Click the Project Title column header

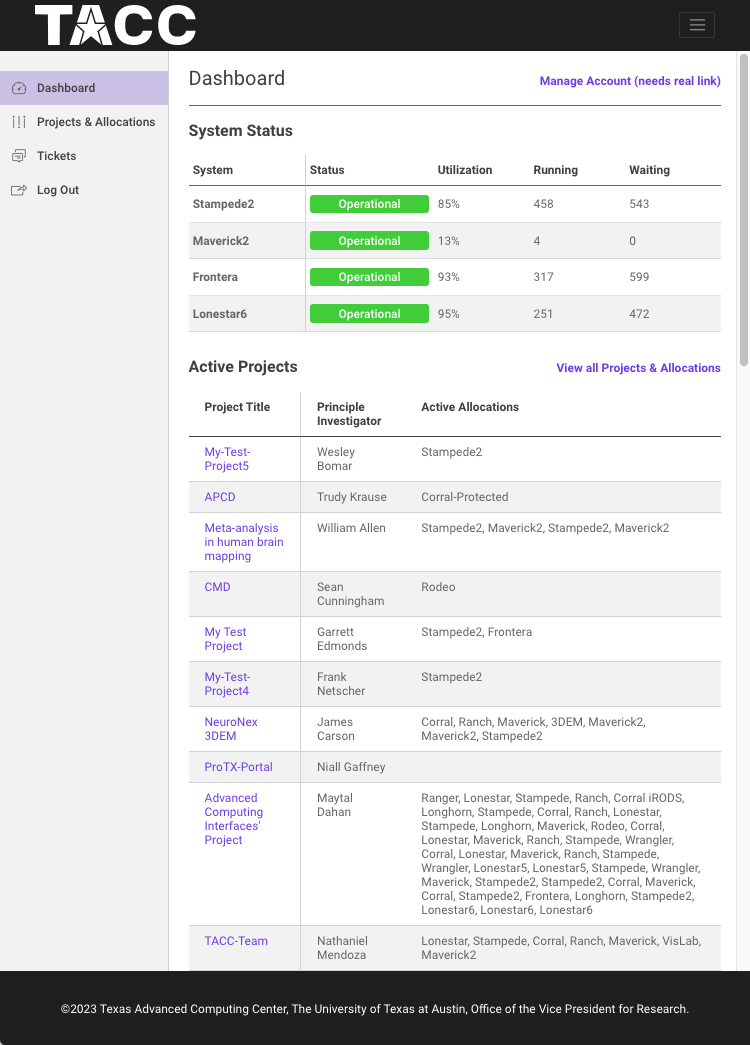pos(237,407)
